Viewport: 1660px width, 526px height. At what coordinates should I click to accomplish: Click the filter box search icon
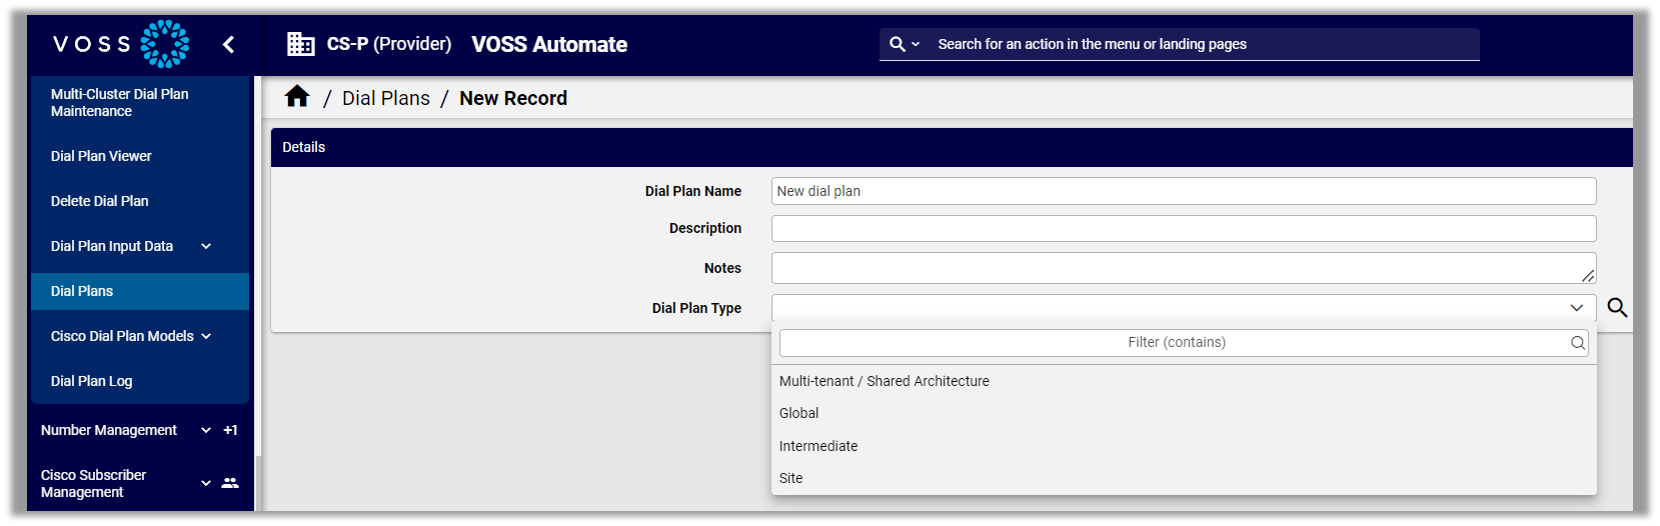tap(1577, 343)
